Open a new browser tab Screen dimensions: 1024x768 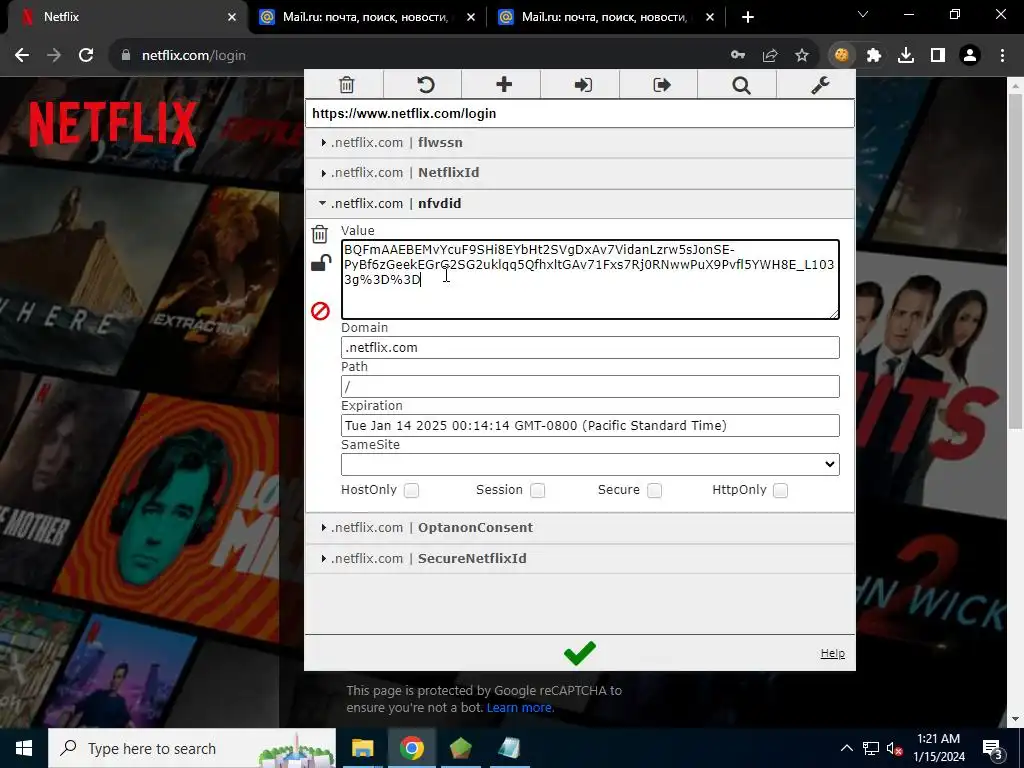click(748, 17)
